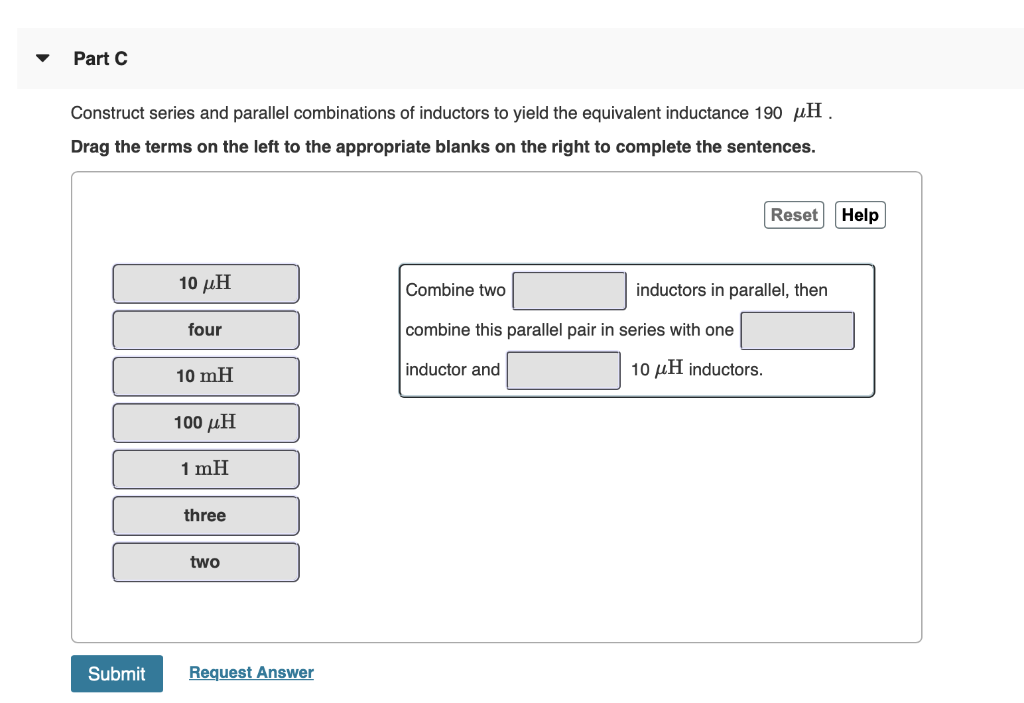Screen dimensions: 1024x703
Task: Open the Request Answer link
Action: [x=251, y=672]
